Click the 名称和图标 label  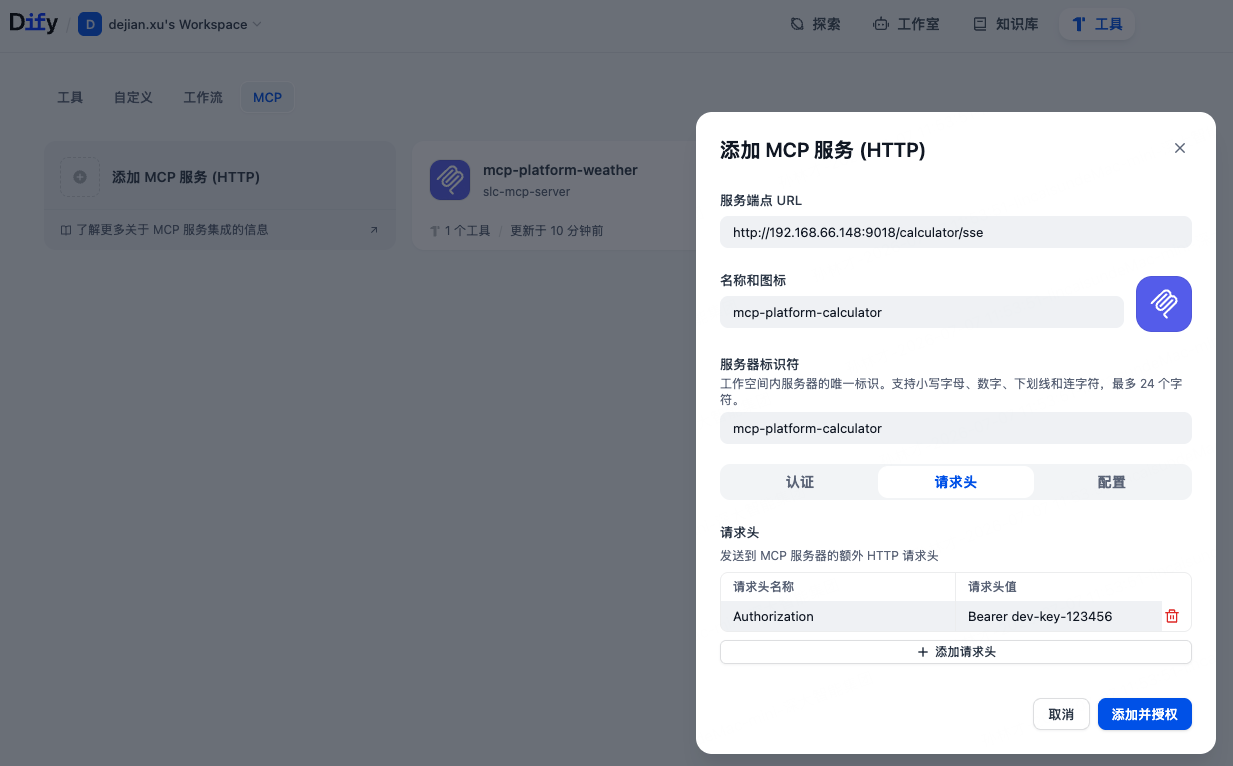(x=753, y=280)
